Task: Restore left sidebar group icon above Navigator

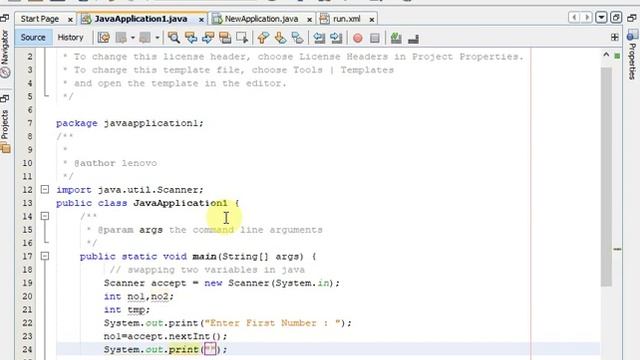Action: click(x=4, y=18)
